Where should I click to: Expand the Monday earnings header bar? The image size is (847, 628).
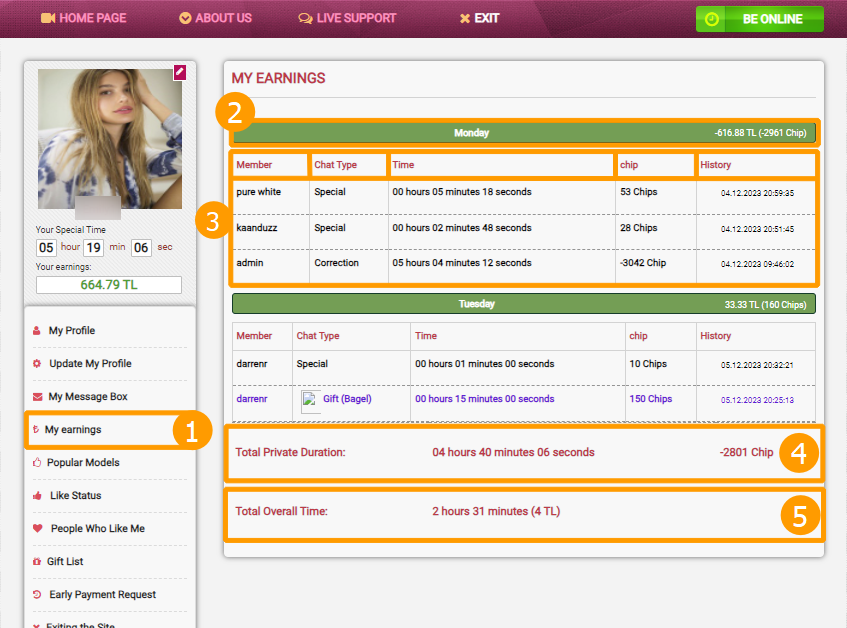pos(524,133)
